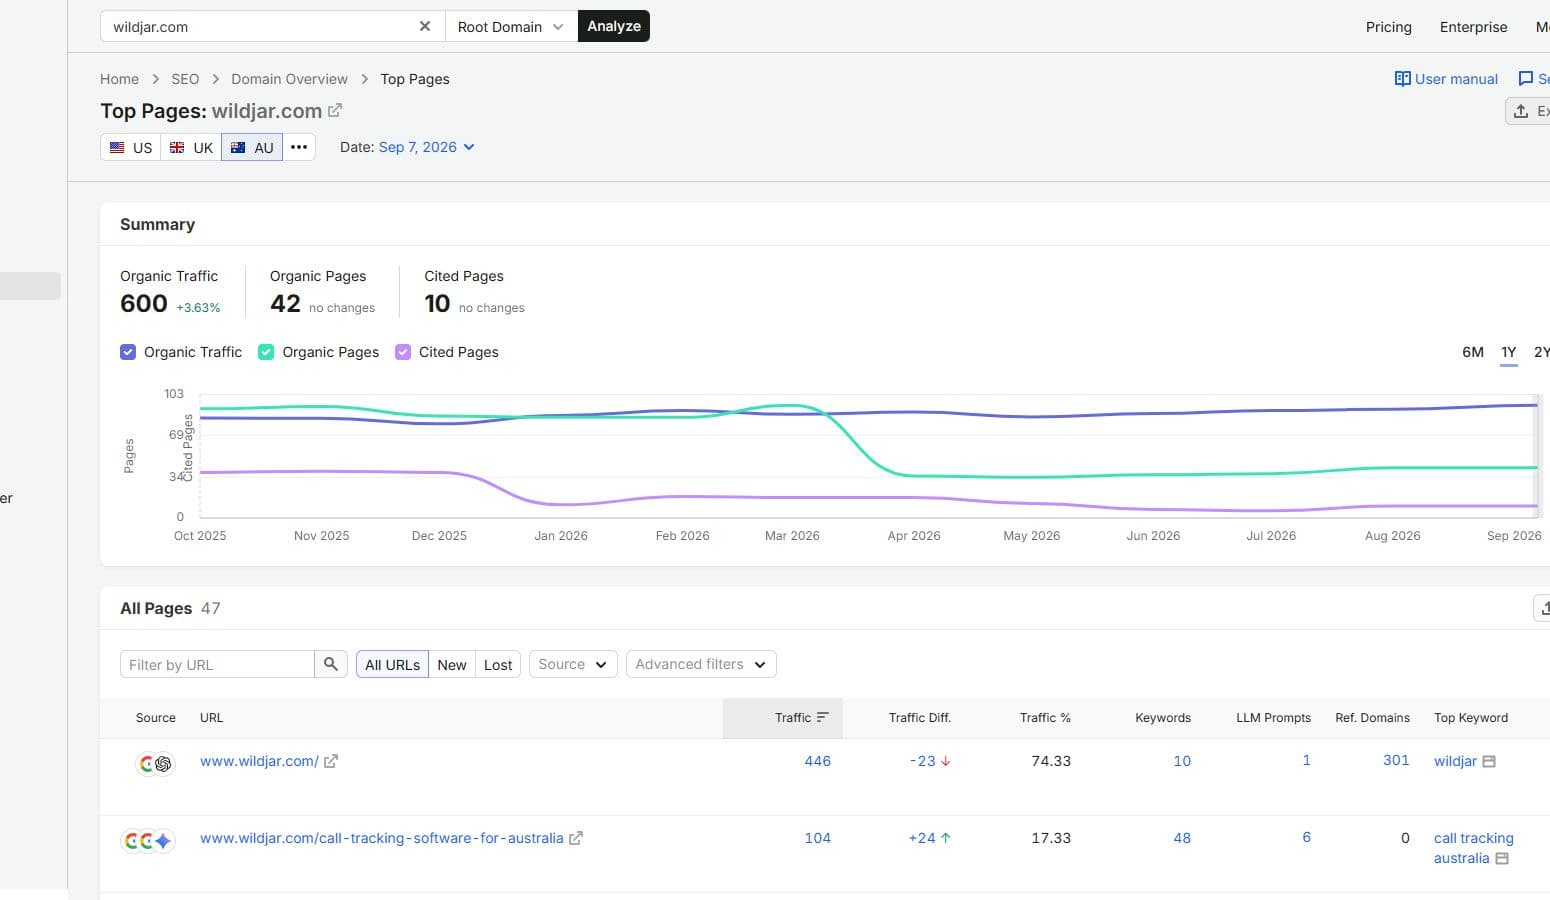Click the Organic Traffic 600 summary value

[x=144, y=303]
